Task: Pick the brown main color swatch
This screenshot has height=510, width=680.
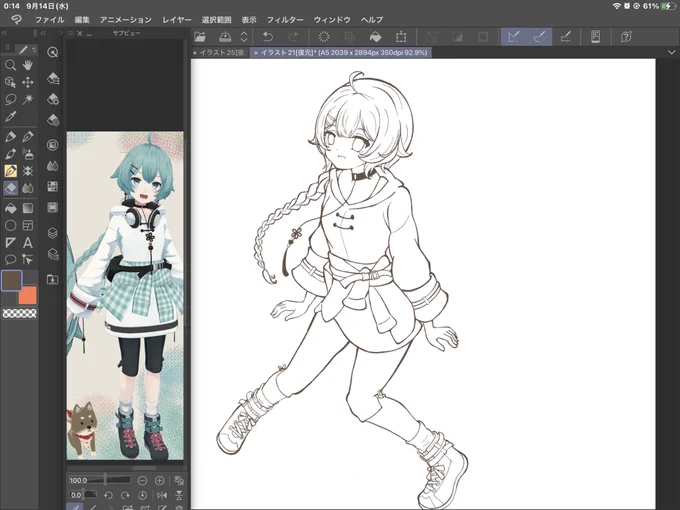Action: tap(12, 281)
